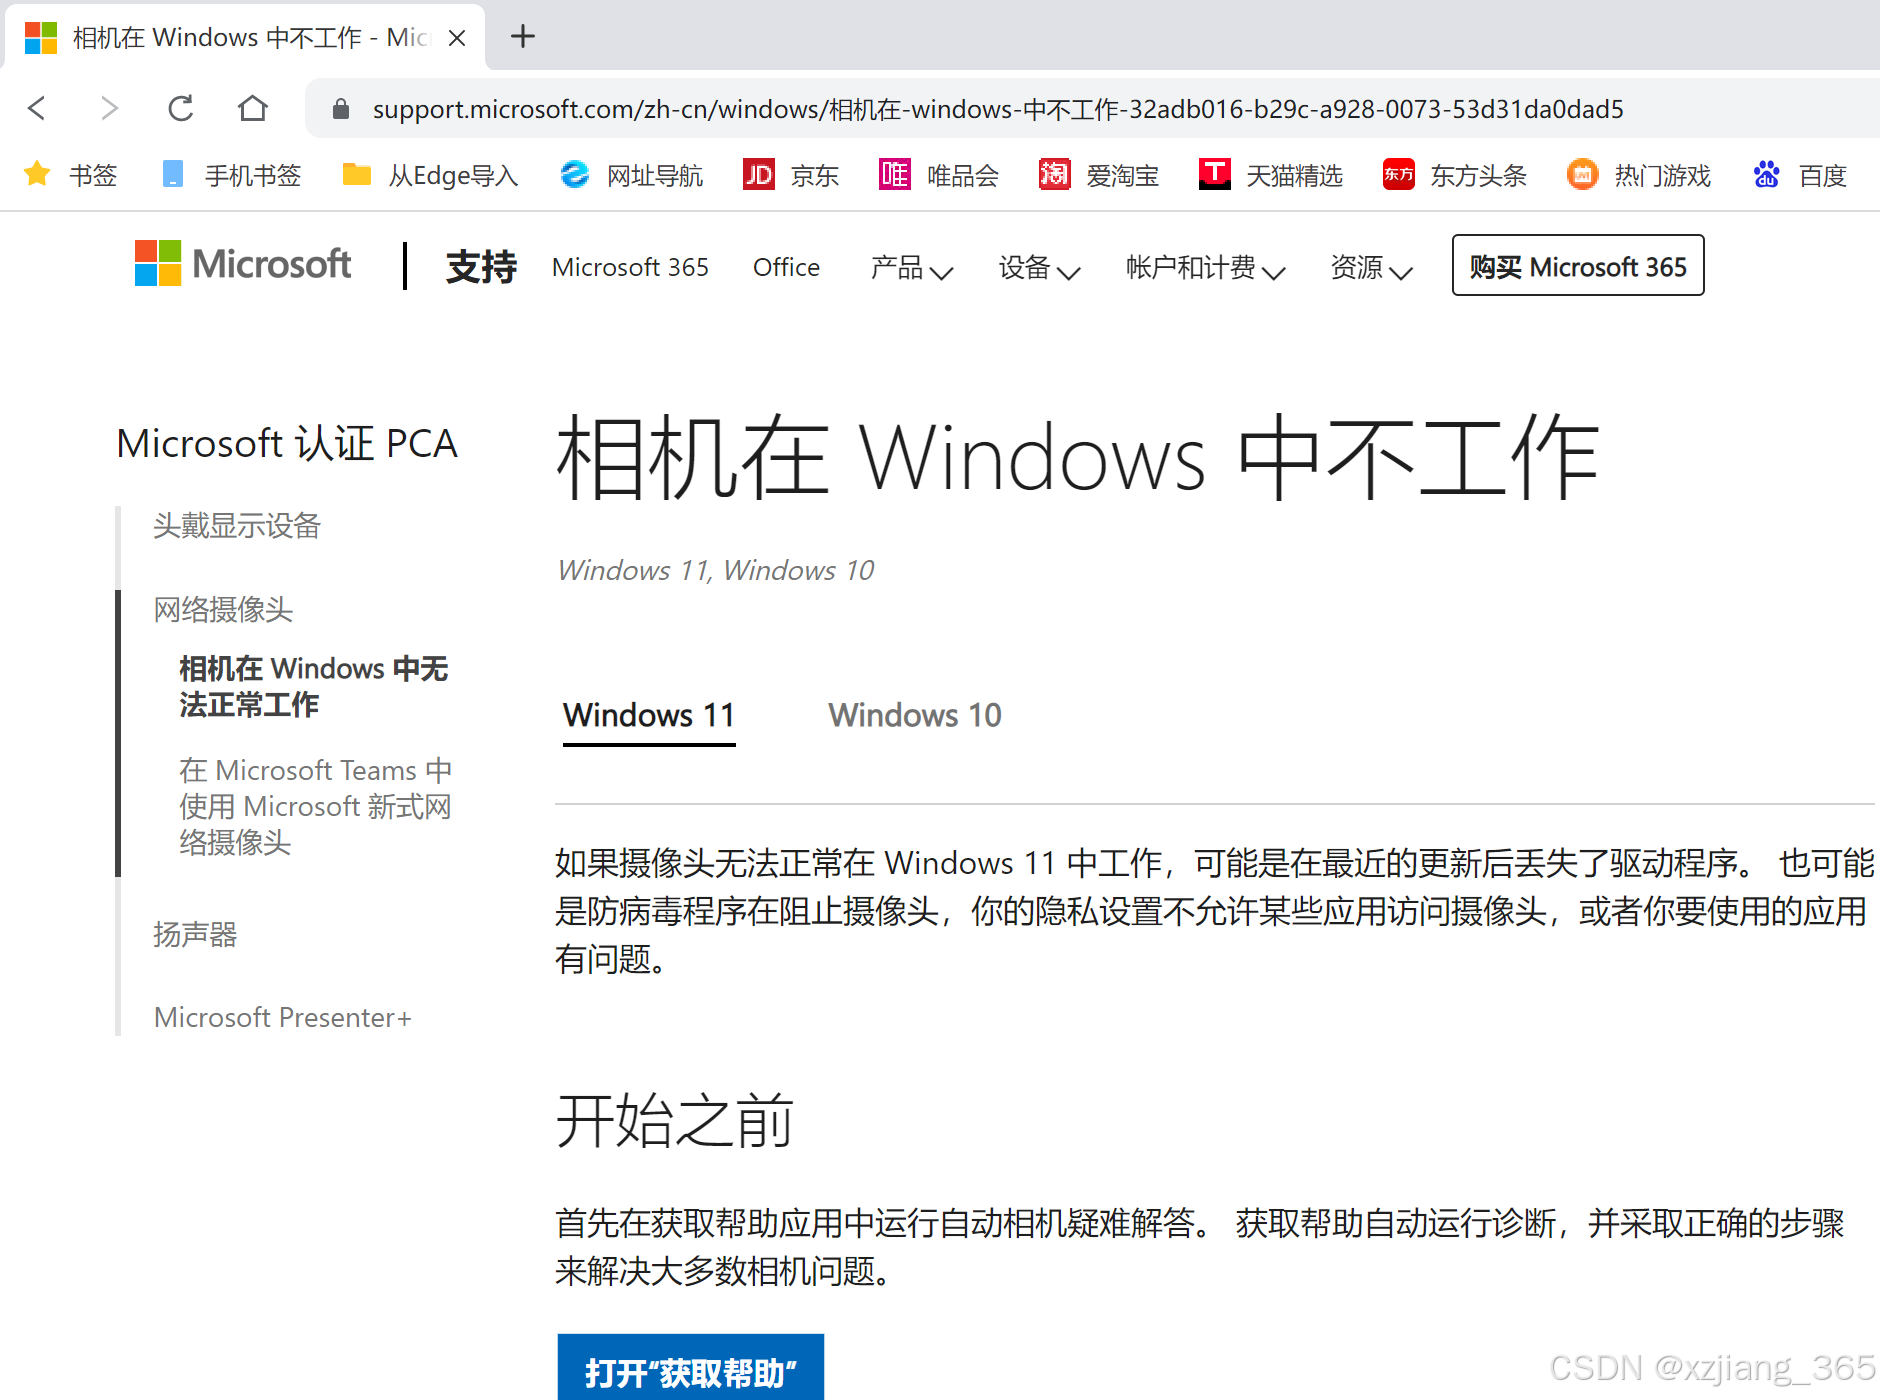
Task: Click the Microsoft logo
Action: click(243, 264)
